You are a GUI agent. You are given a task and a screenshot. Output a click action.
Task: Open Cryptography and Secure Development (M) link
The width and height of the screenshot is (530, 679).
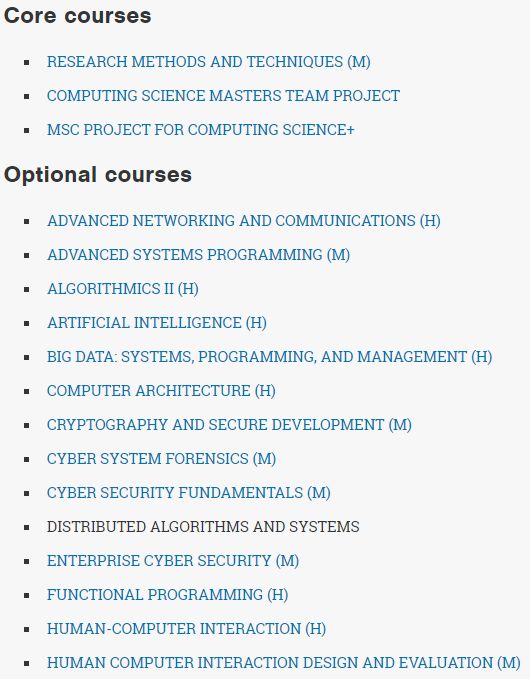(229, 425)
